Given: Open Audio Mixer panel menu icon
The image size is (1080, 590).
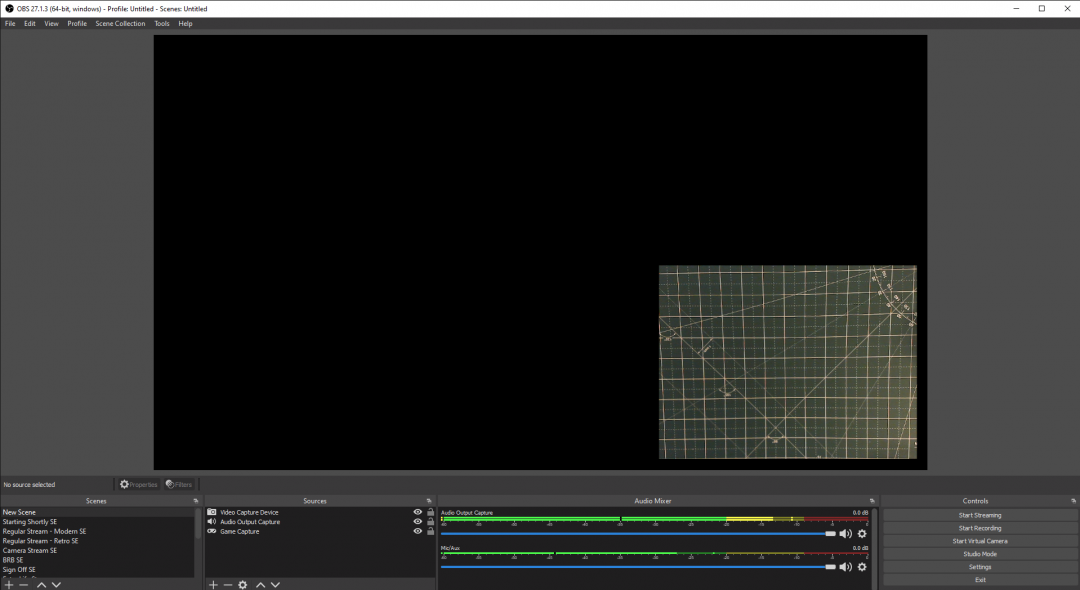Looking at the screenshot, I should (871, 500).
